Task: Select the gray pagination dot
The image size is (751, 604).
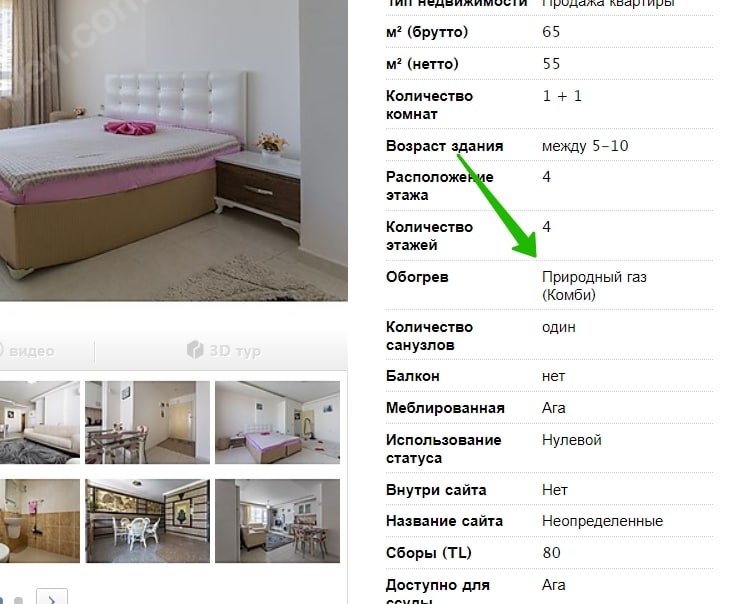Action: point(18,600)
